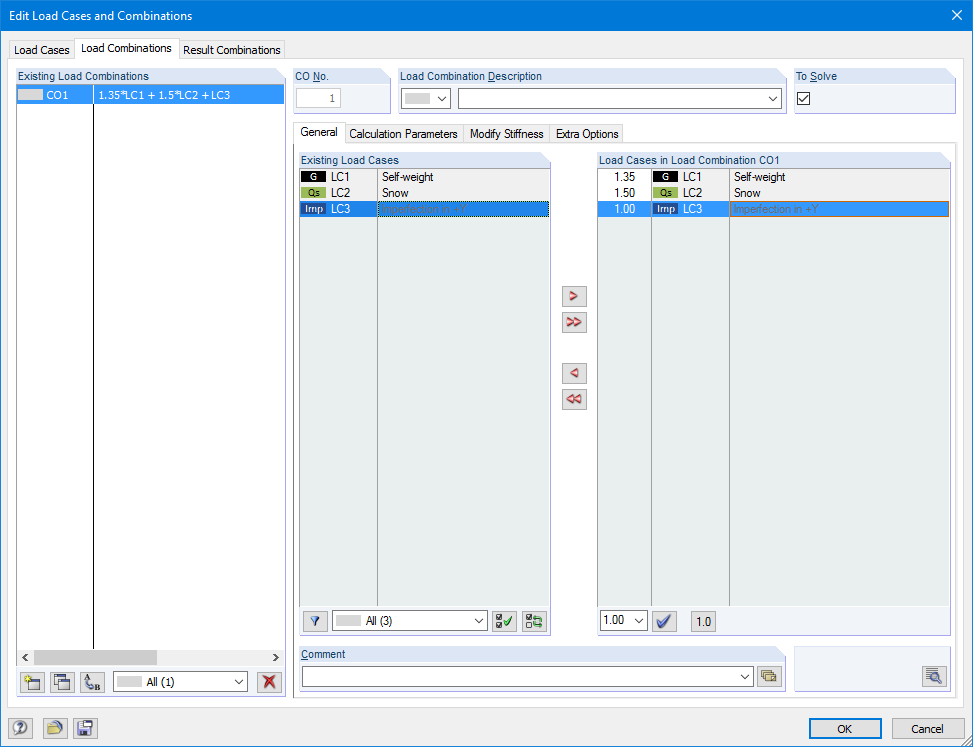
Task: Remove all load cases from CO1
Action: pos(573,399)
